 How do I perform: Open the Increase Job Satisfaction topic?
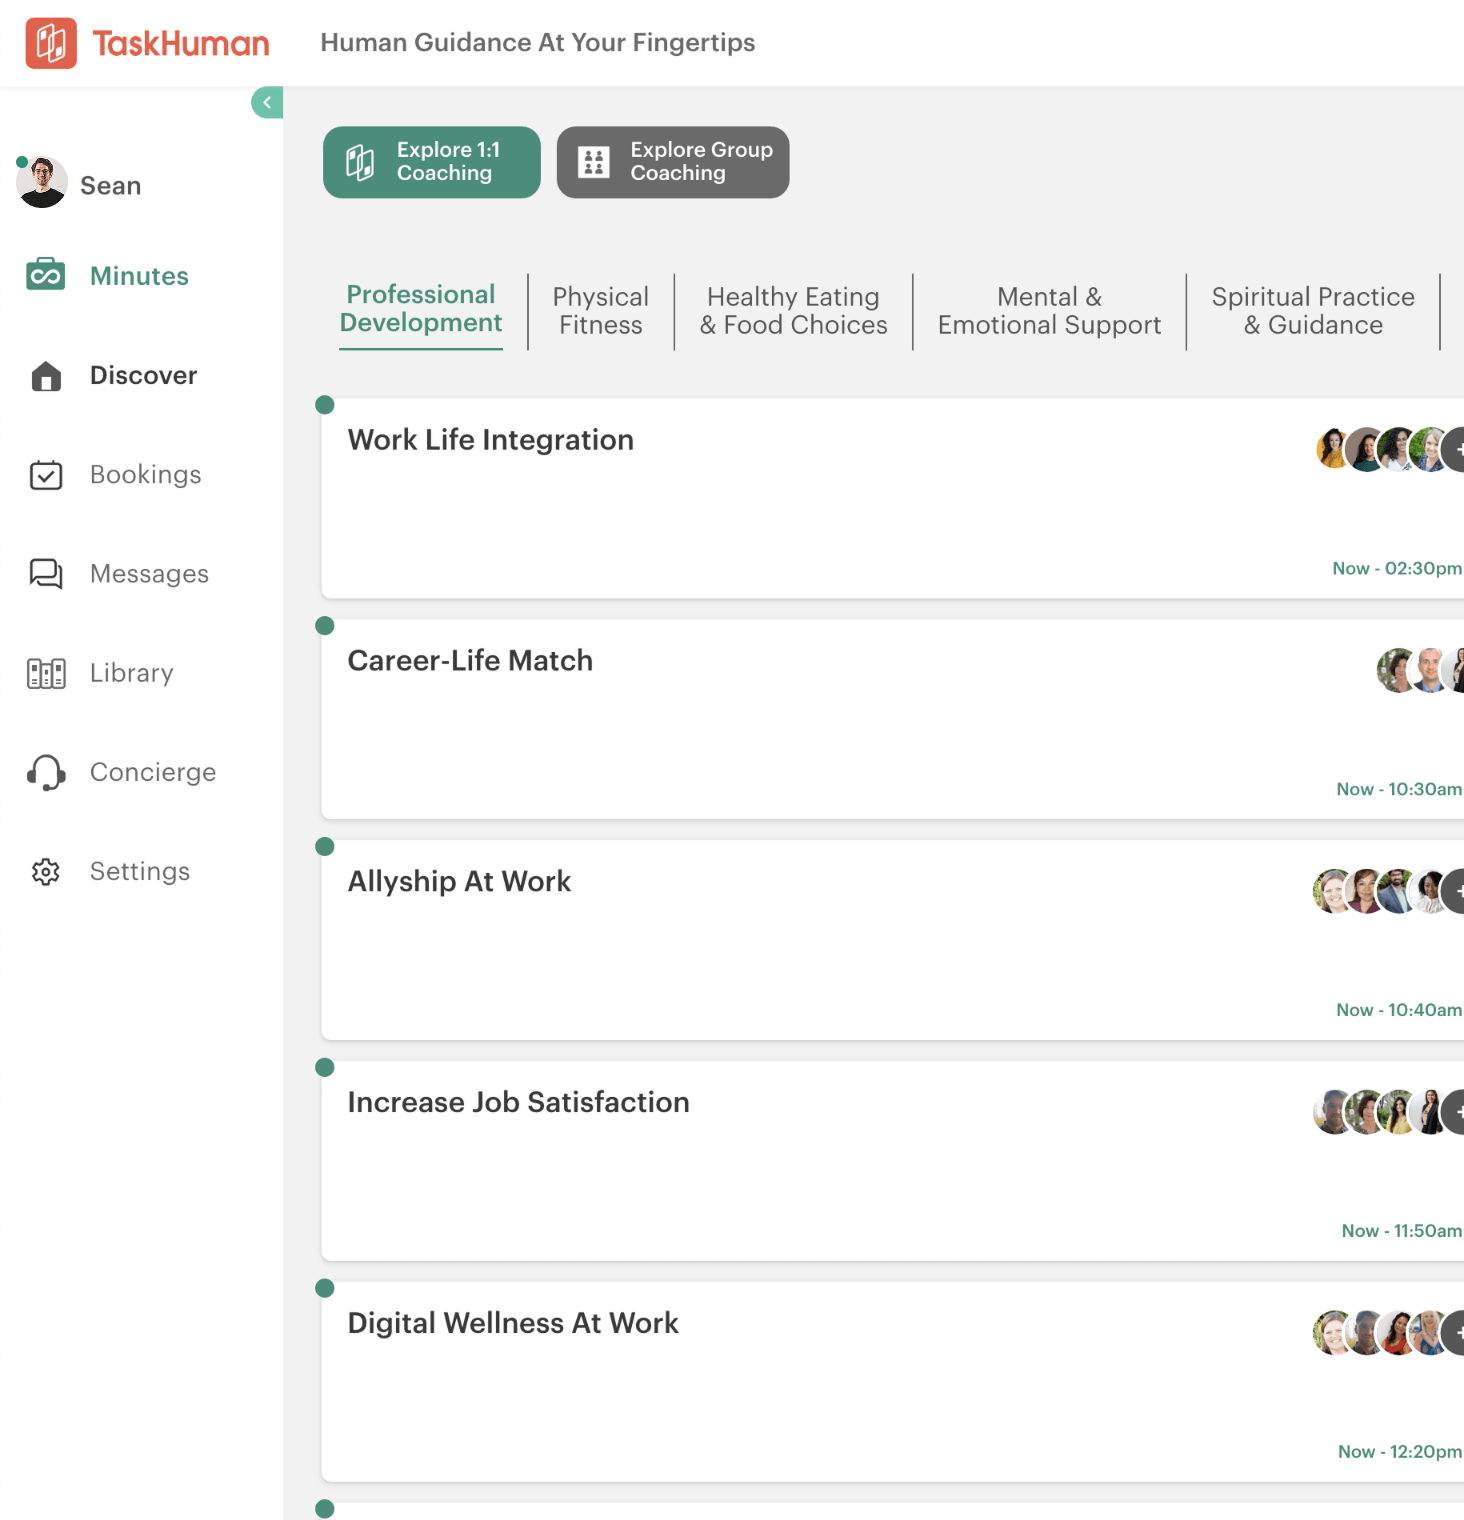click(892, 1162)
